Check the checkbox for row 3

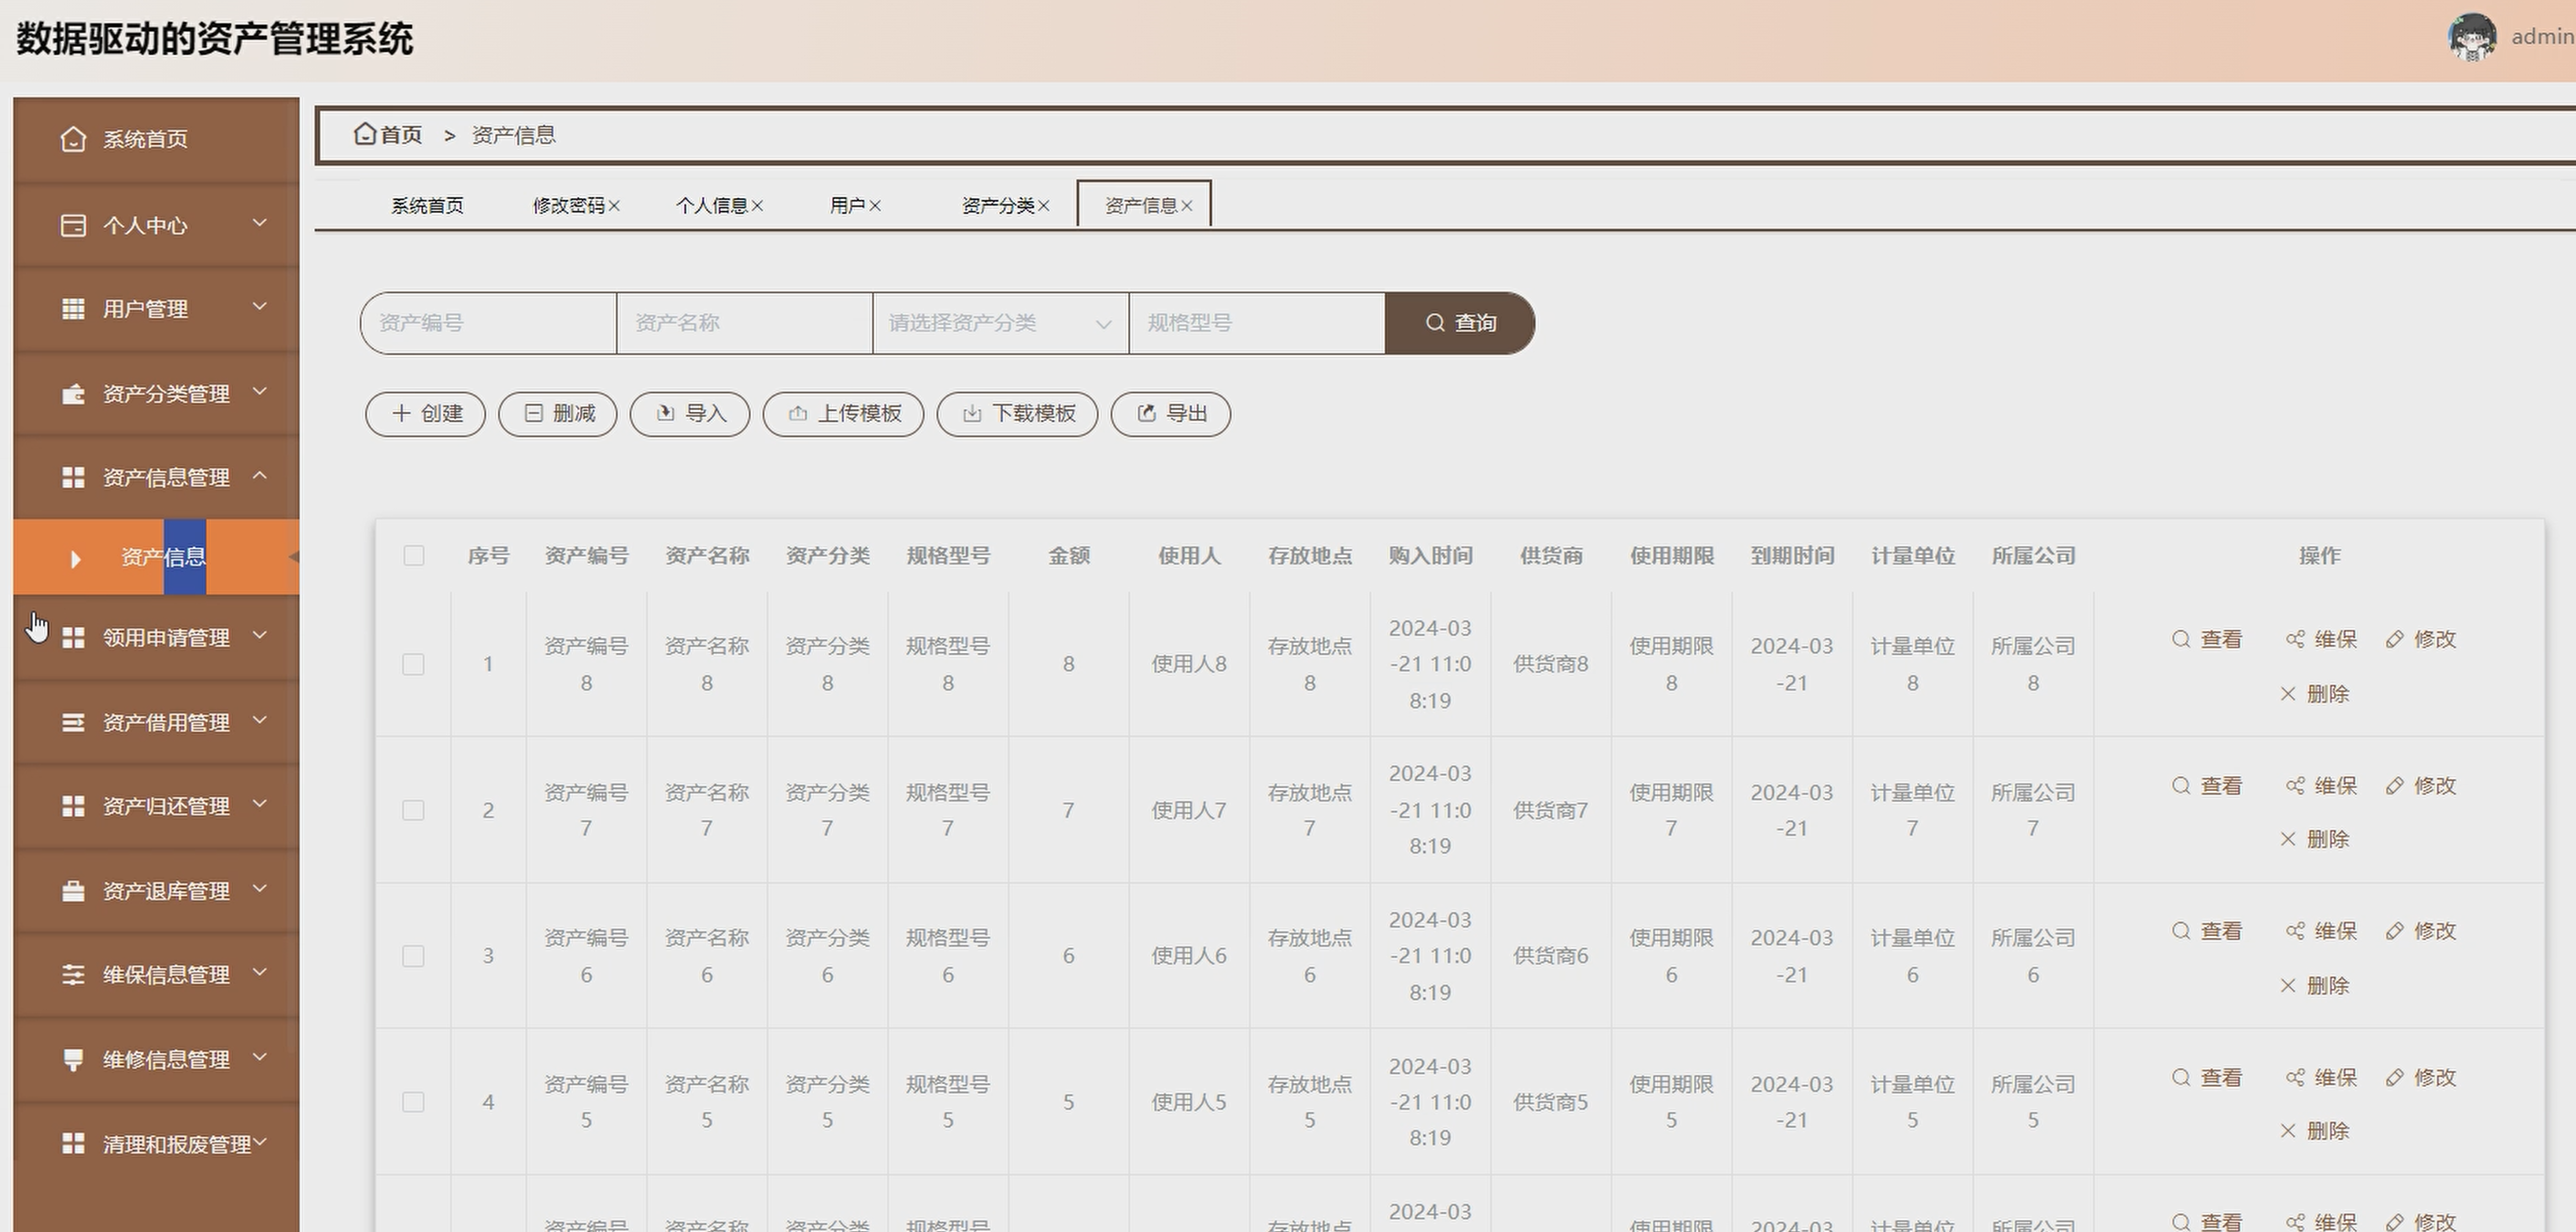(x=413, y=957)
